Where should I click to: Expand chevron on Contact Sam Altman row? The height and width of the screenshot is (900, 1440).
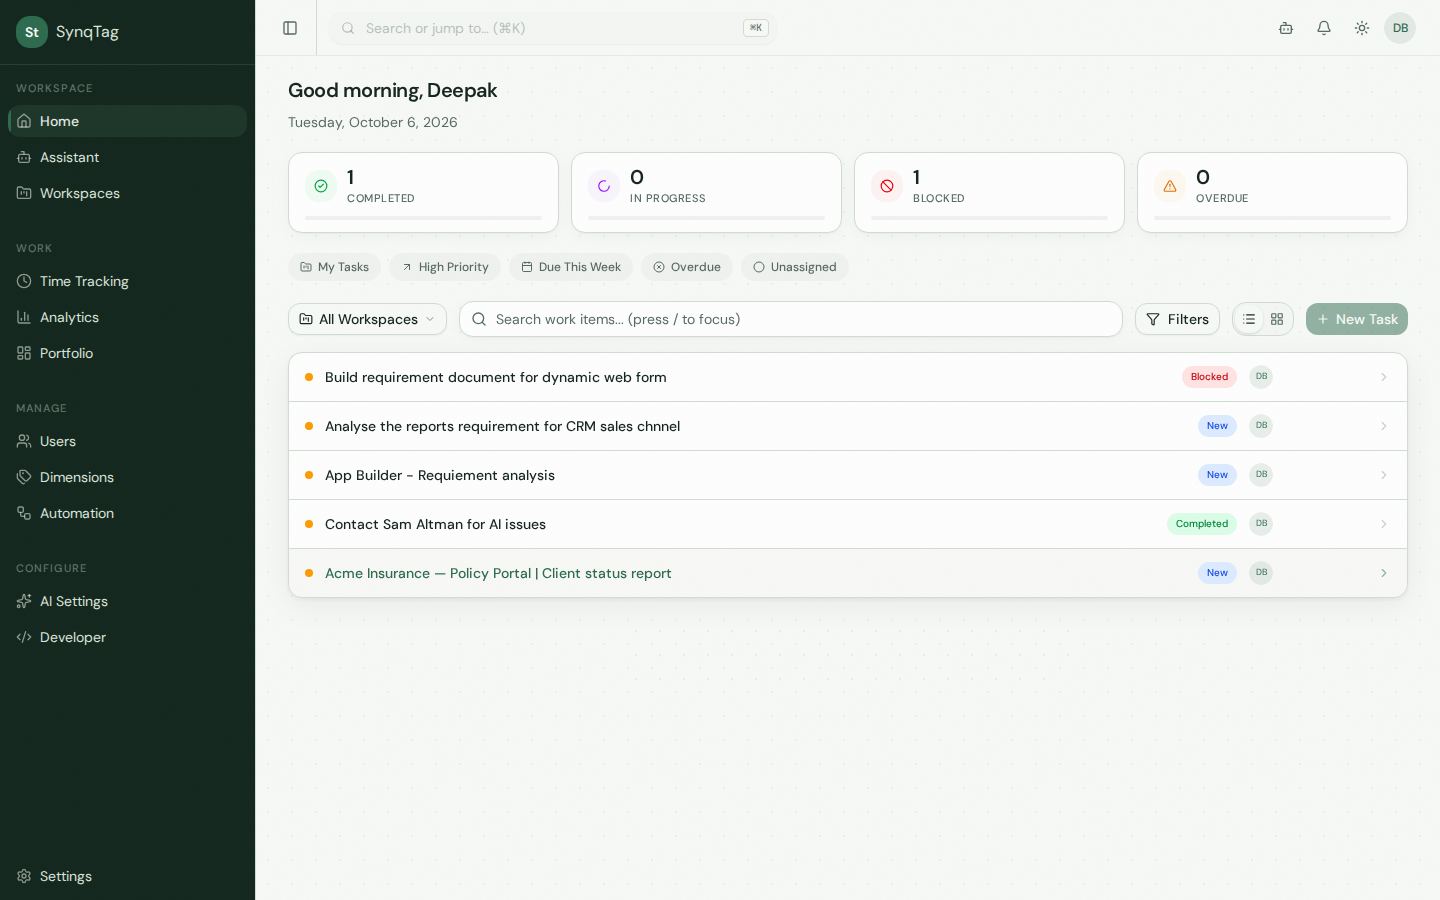1384,524
